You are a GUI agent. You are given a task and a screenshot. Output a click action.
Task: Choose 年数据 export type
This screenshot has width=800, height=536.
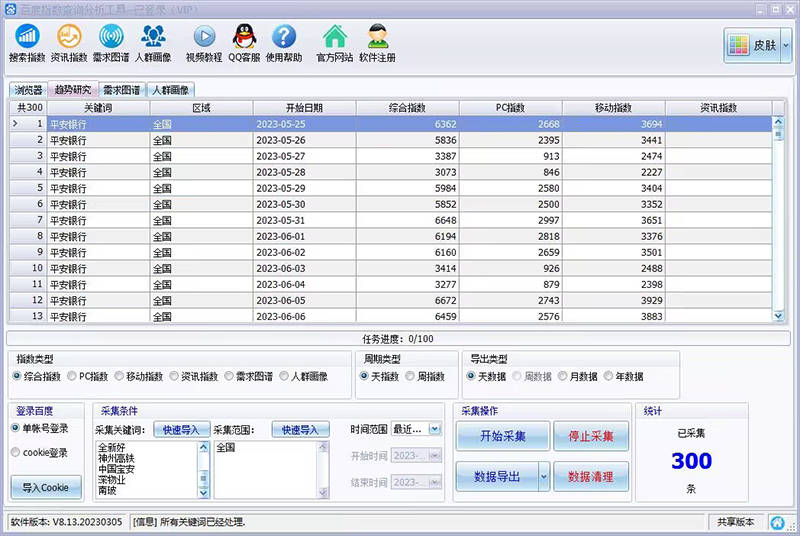coord(624,376)
